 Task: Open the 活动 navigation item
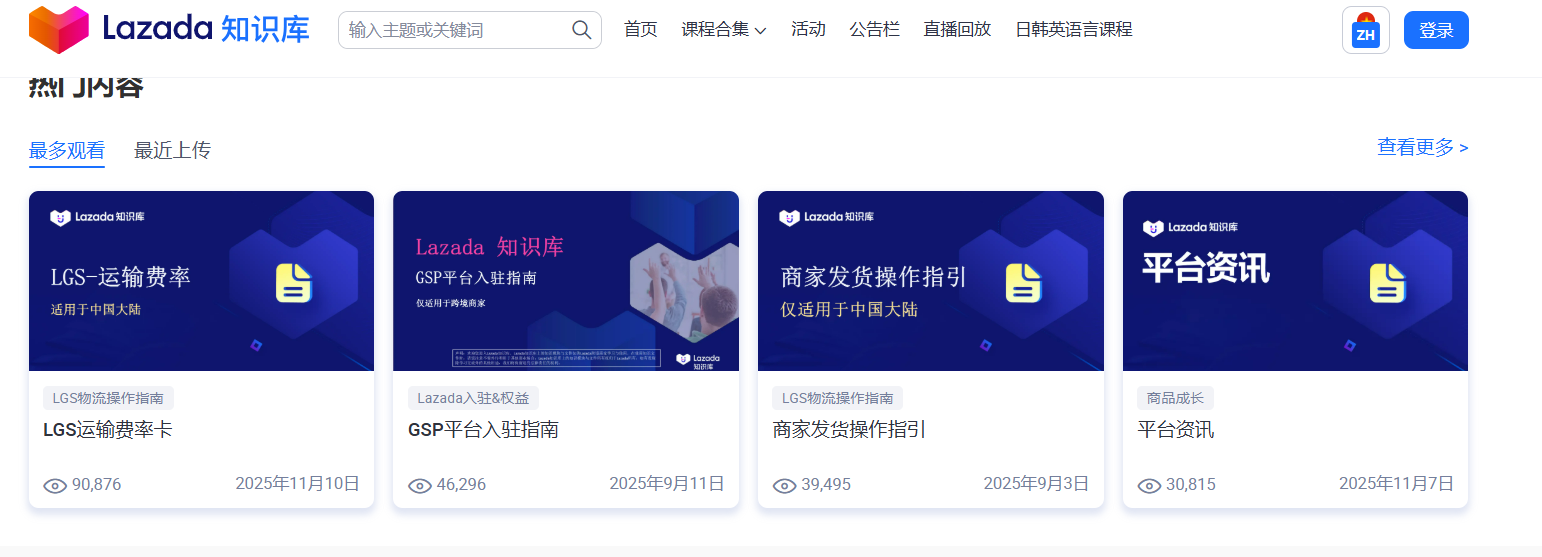[x=808, y=30]
